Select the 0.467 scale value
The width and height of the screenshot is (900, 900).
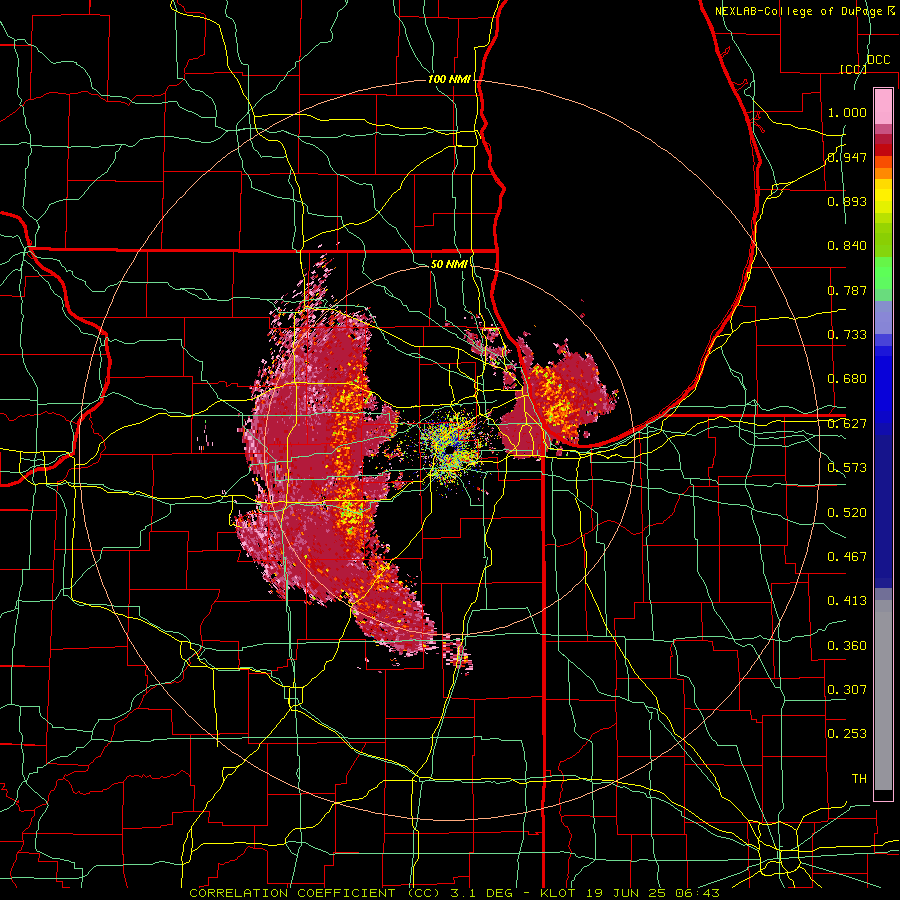click(847, 557)
